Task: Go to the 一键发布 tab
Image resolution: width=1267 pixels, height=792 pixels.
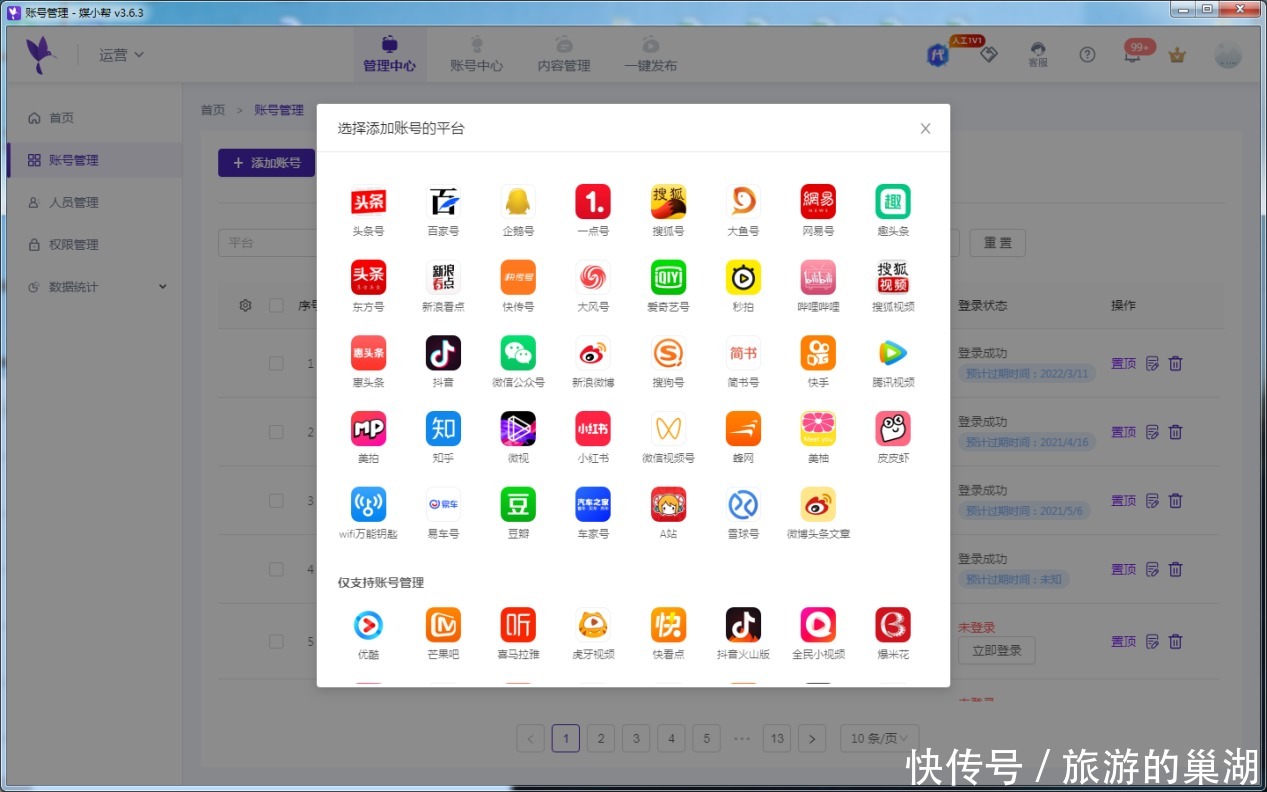Action: tap(650, 55)
